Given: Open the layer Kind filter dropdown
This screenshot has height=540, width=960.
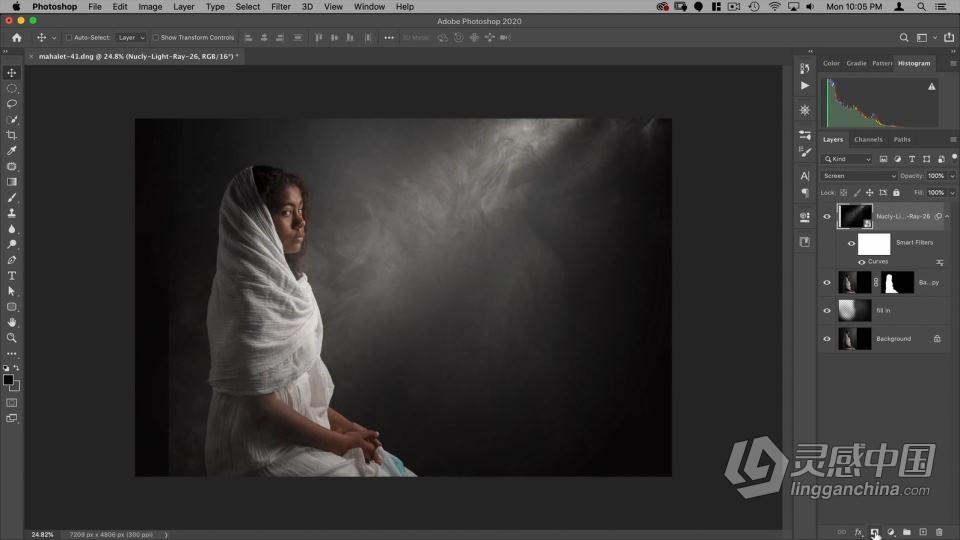Looking at the screenshot, I should 847,159.
